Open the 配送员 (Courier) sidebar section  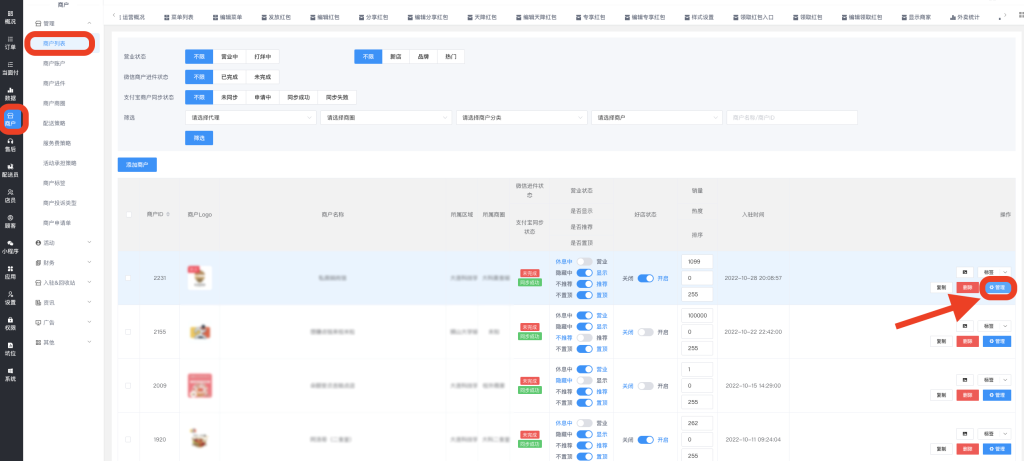(x=10, y=169)
